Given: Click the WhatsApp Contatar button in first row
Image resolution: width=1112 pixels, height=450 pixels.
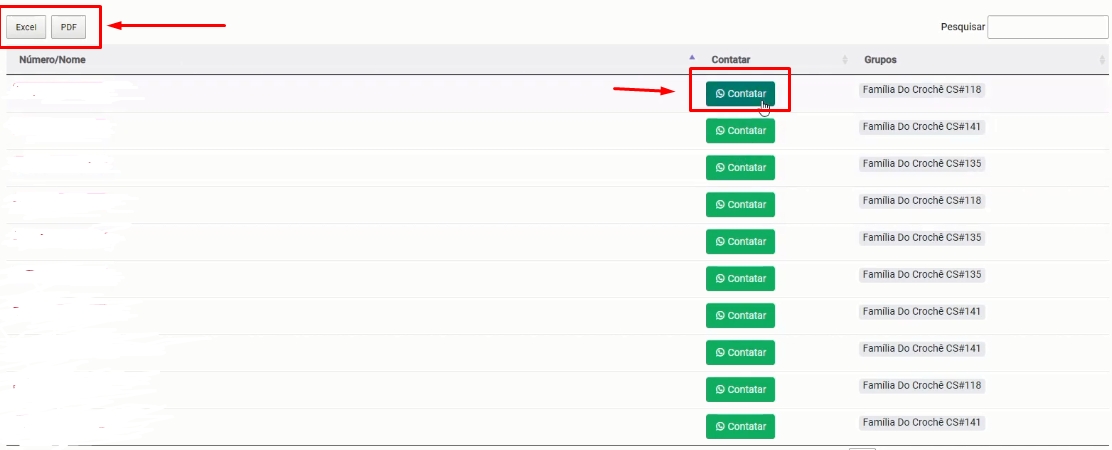Looking at the screenshot, I should coord(740,94).
